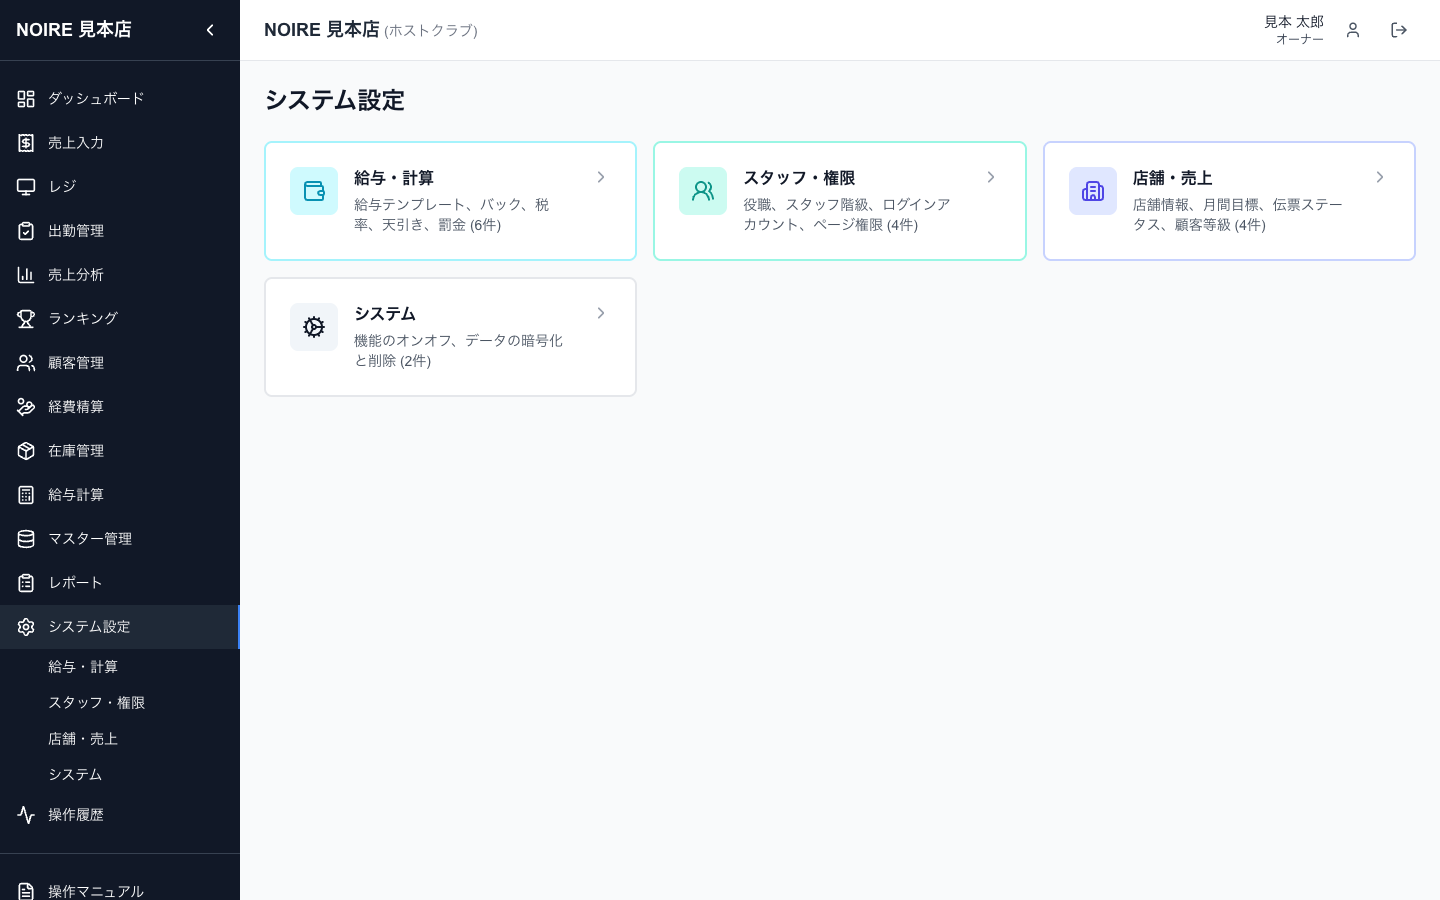
Task: Open chevron on システム card
Action: point(601,313)
